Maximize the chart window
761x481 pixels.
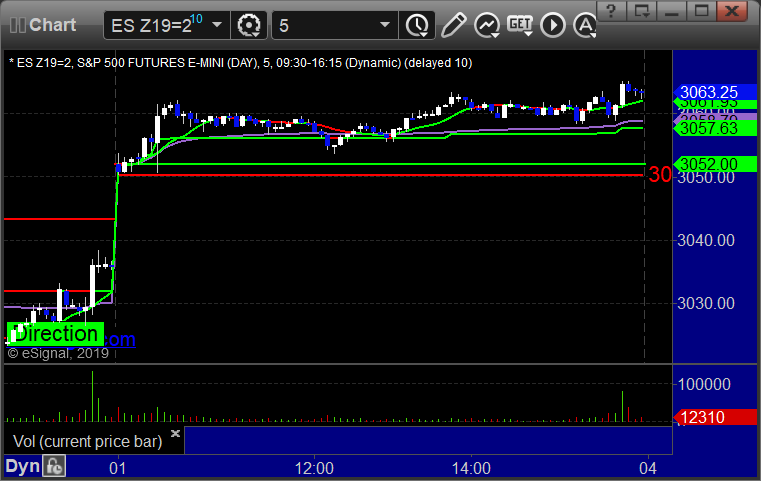coord(702,11)
